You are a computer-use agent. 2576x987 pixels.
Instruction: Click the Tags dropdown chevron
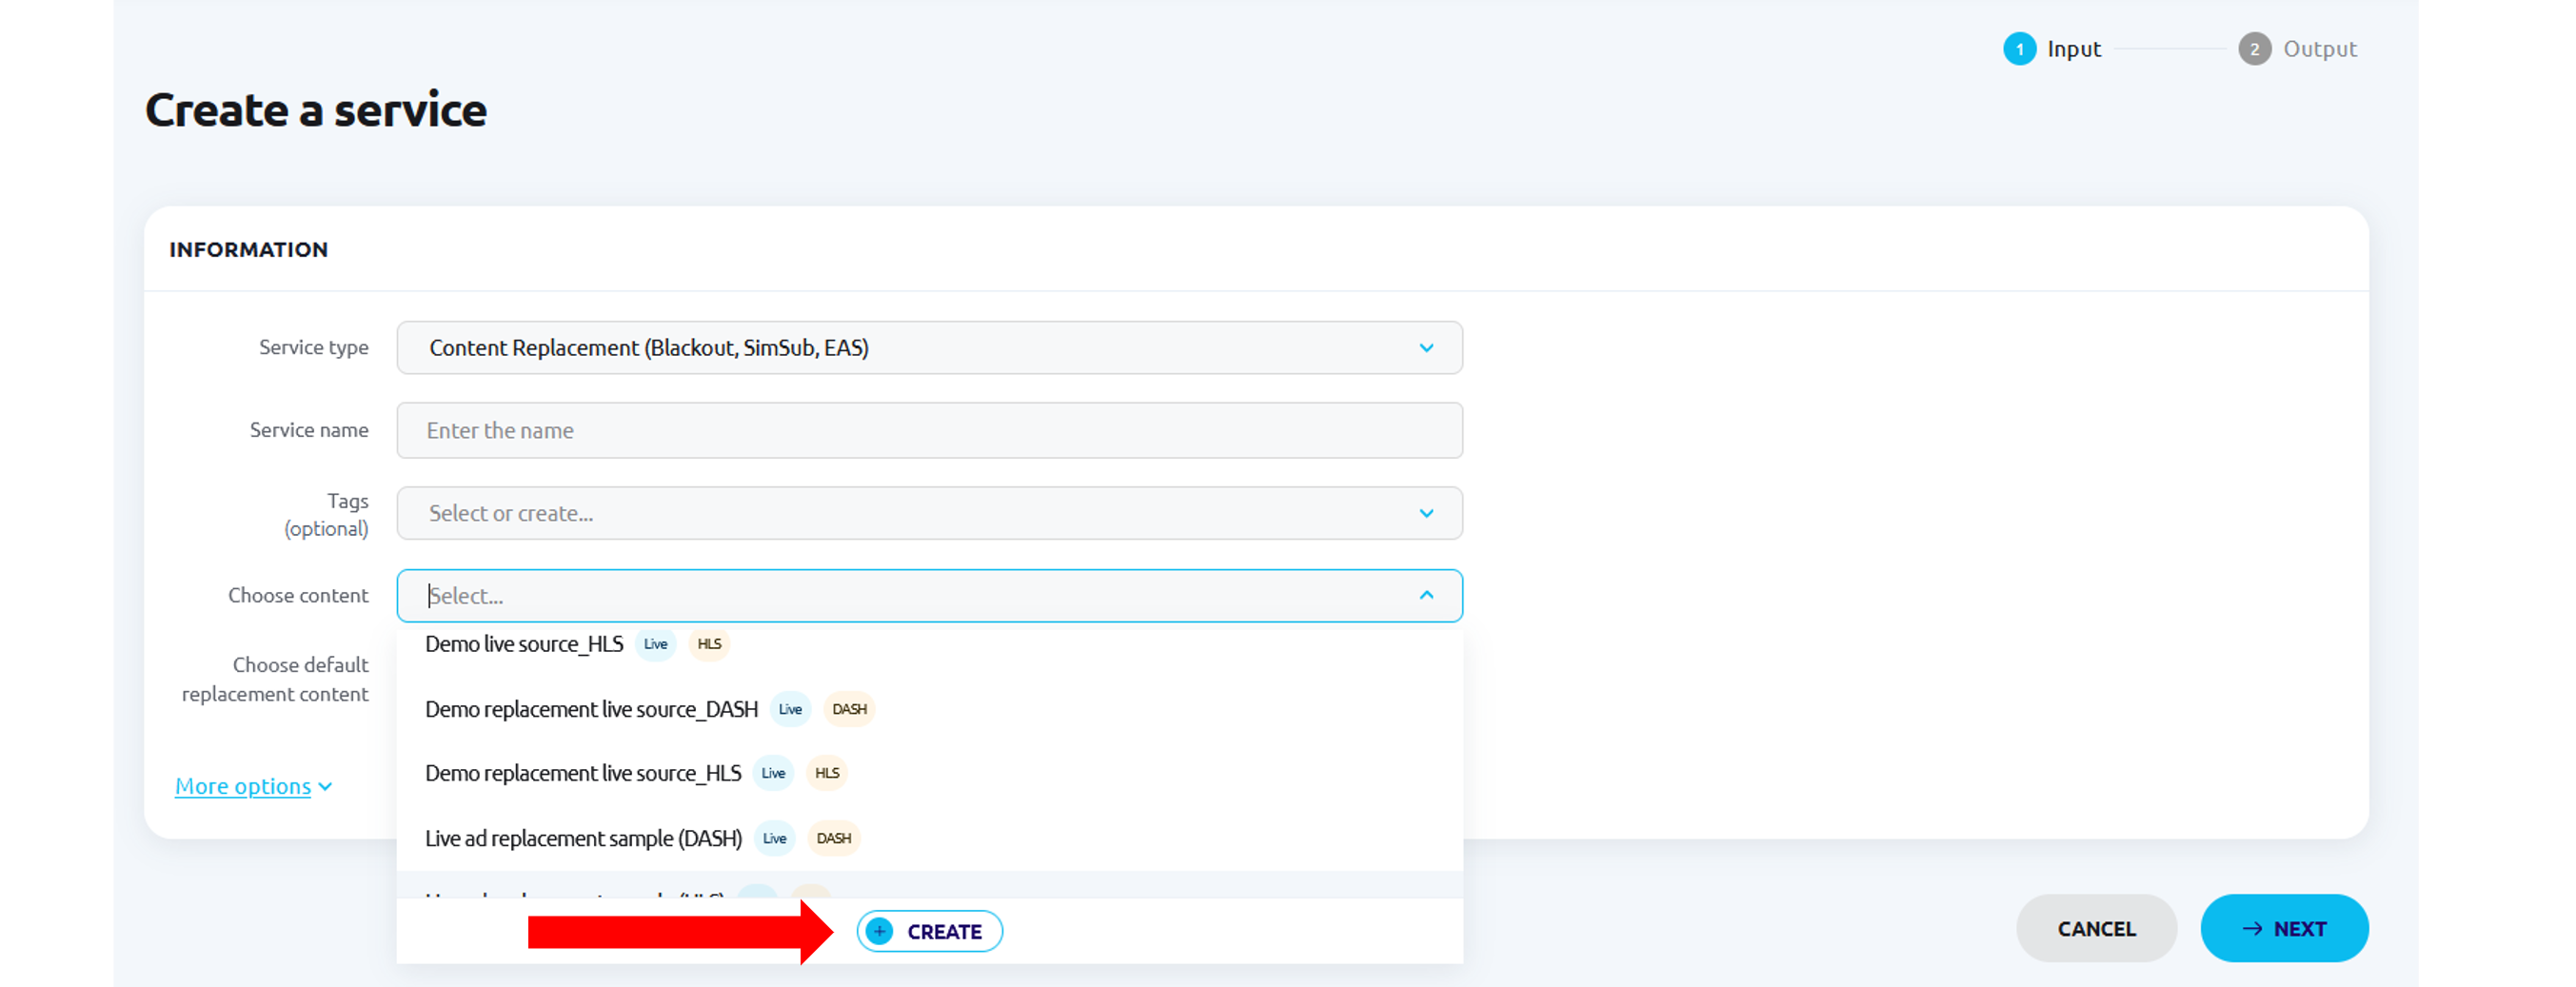point(1426,513)
